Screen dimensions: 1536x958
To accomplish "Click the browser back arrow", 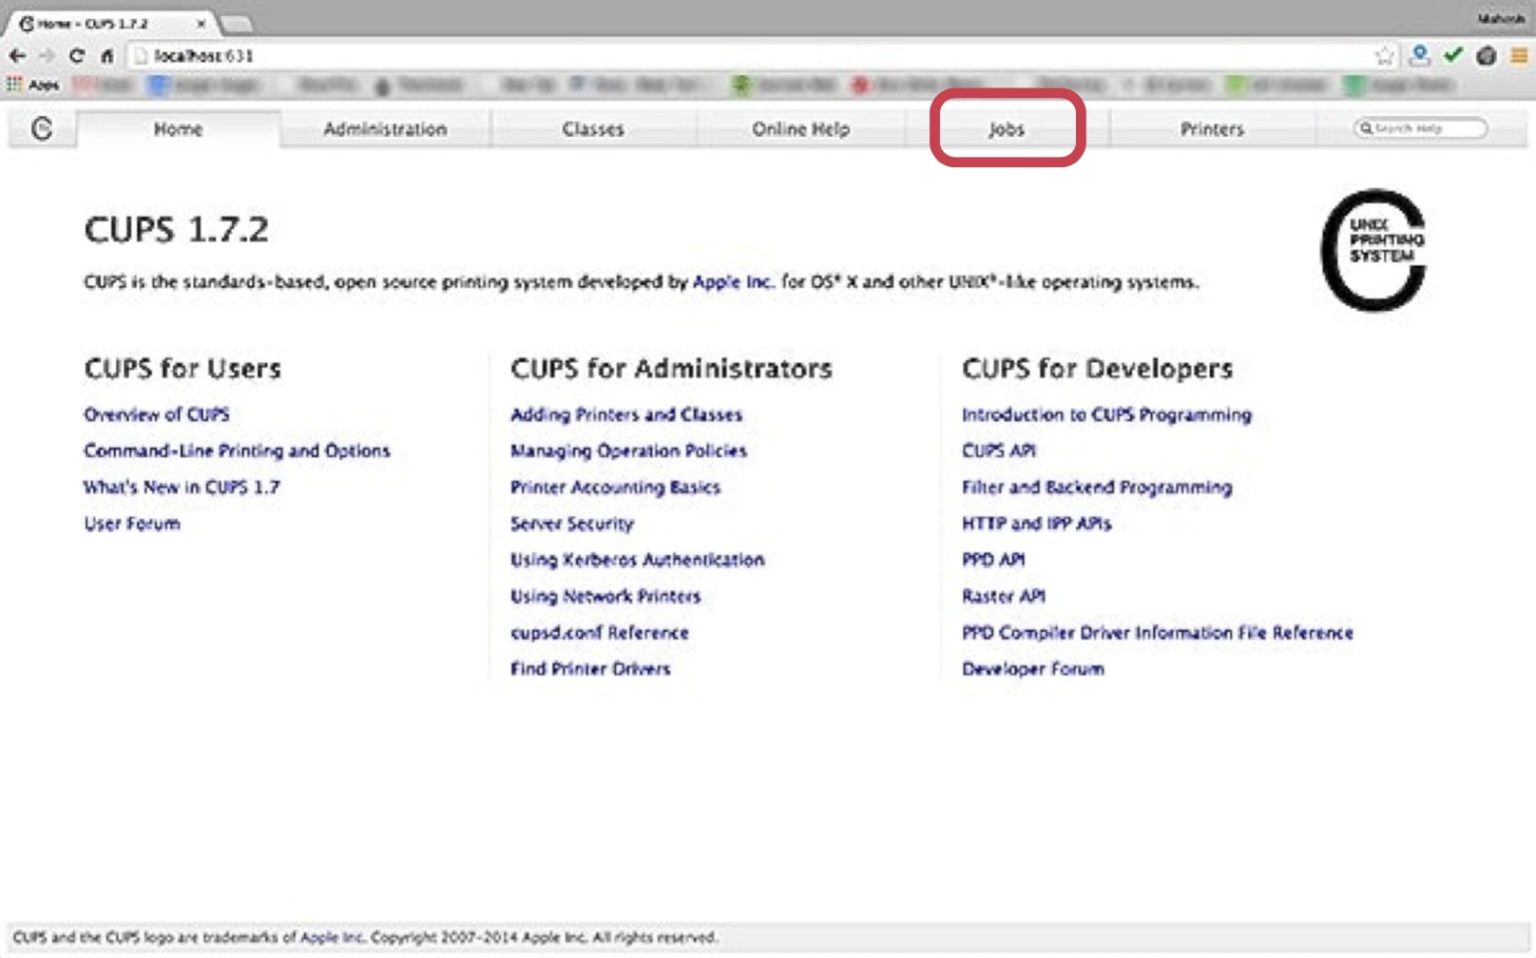I will [17, 56].
